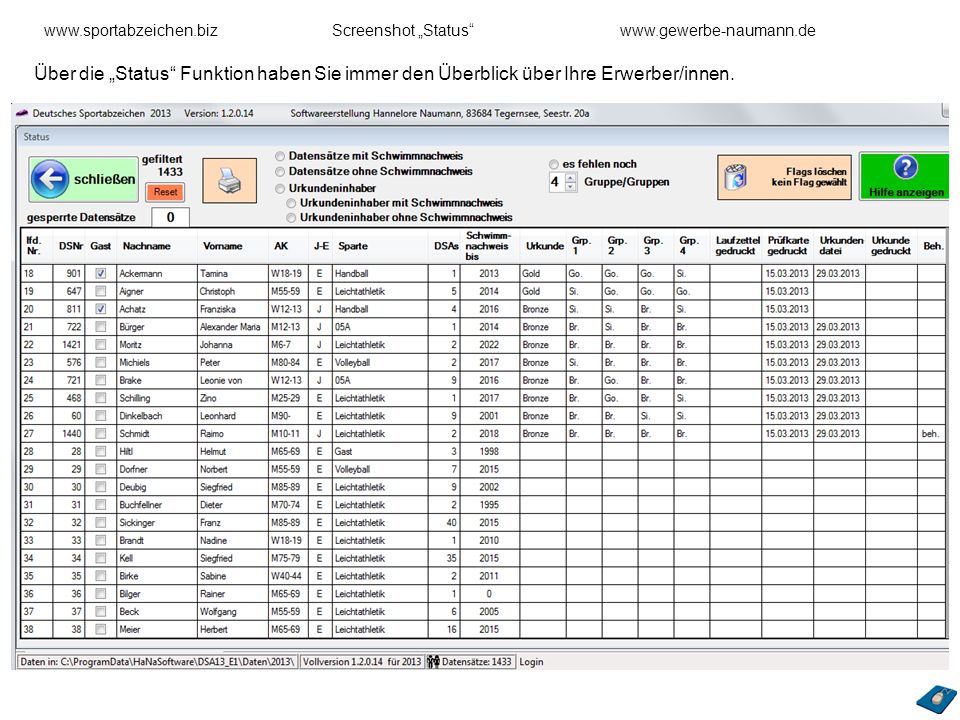The width and height of the screenshot is (960, 720).
Task: Click the 'Grp. 1' column header
Action: pyautogui.click(x=584, y=246)
